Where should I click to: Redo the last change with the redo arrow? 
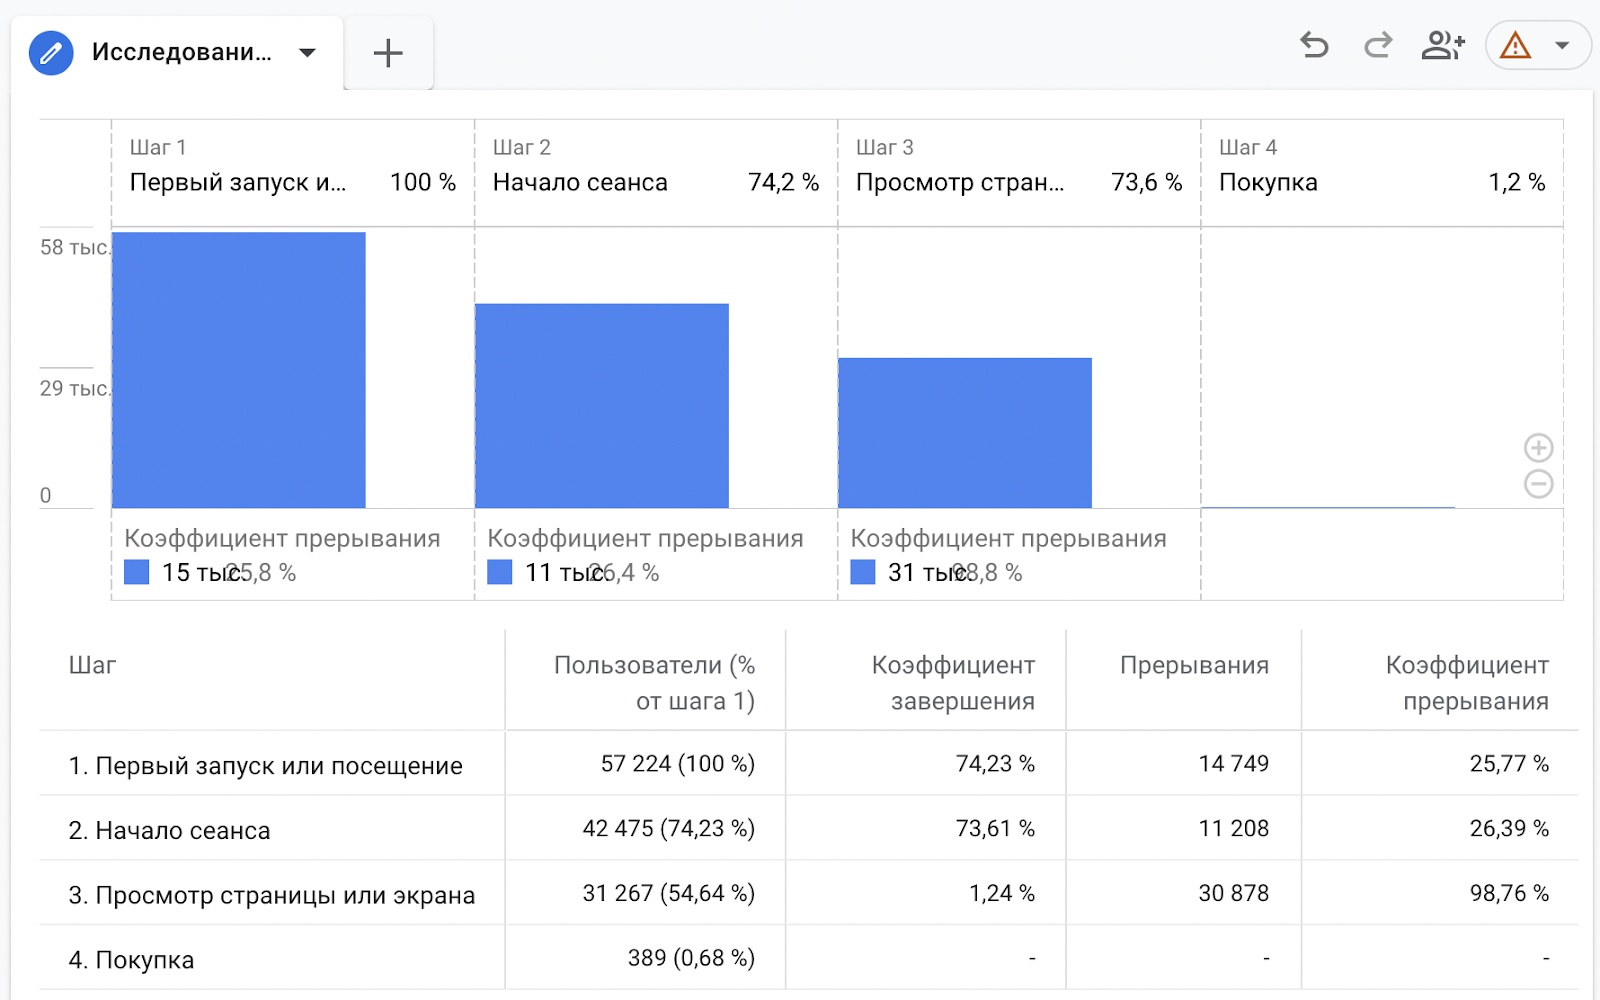tap(1377, 46)
